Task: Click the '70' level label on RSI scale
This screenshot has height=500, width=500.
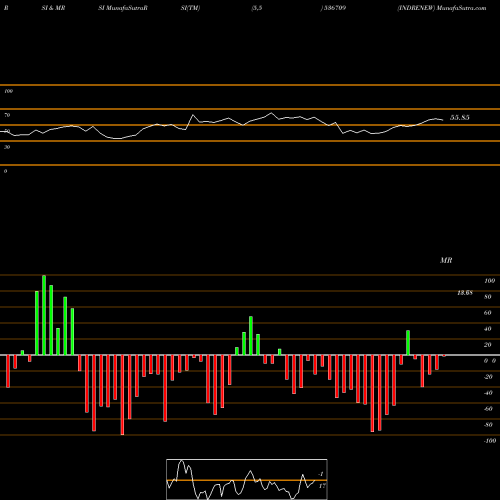Action: pyautogui.click(x=7, y=115)
